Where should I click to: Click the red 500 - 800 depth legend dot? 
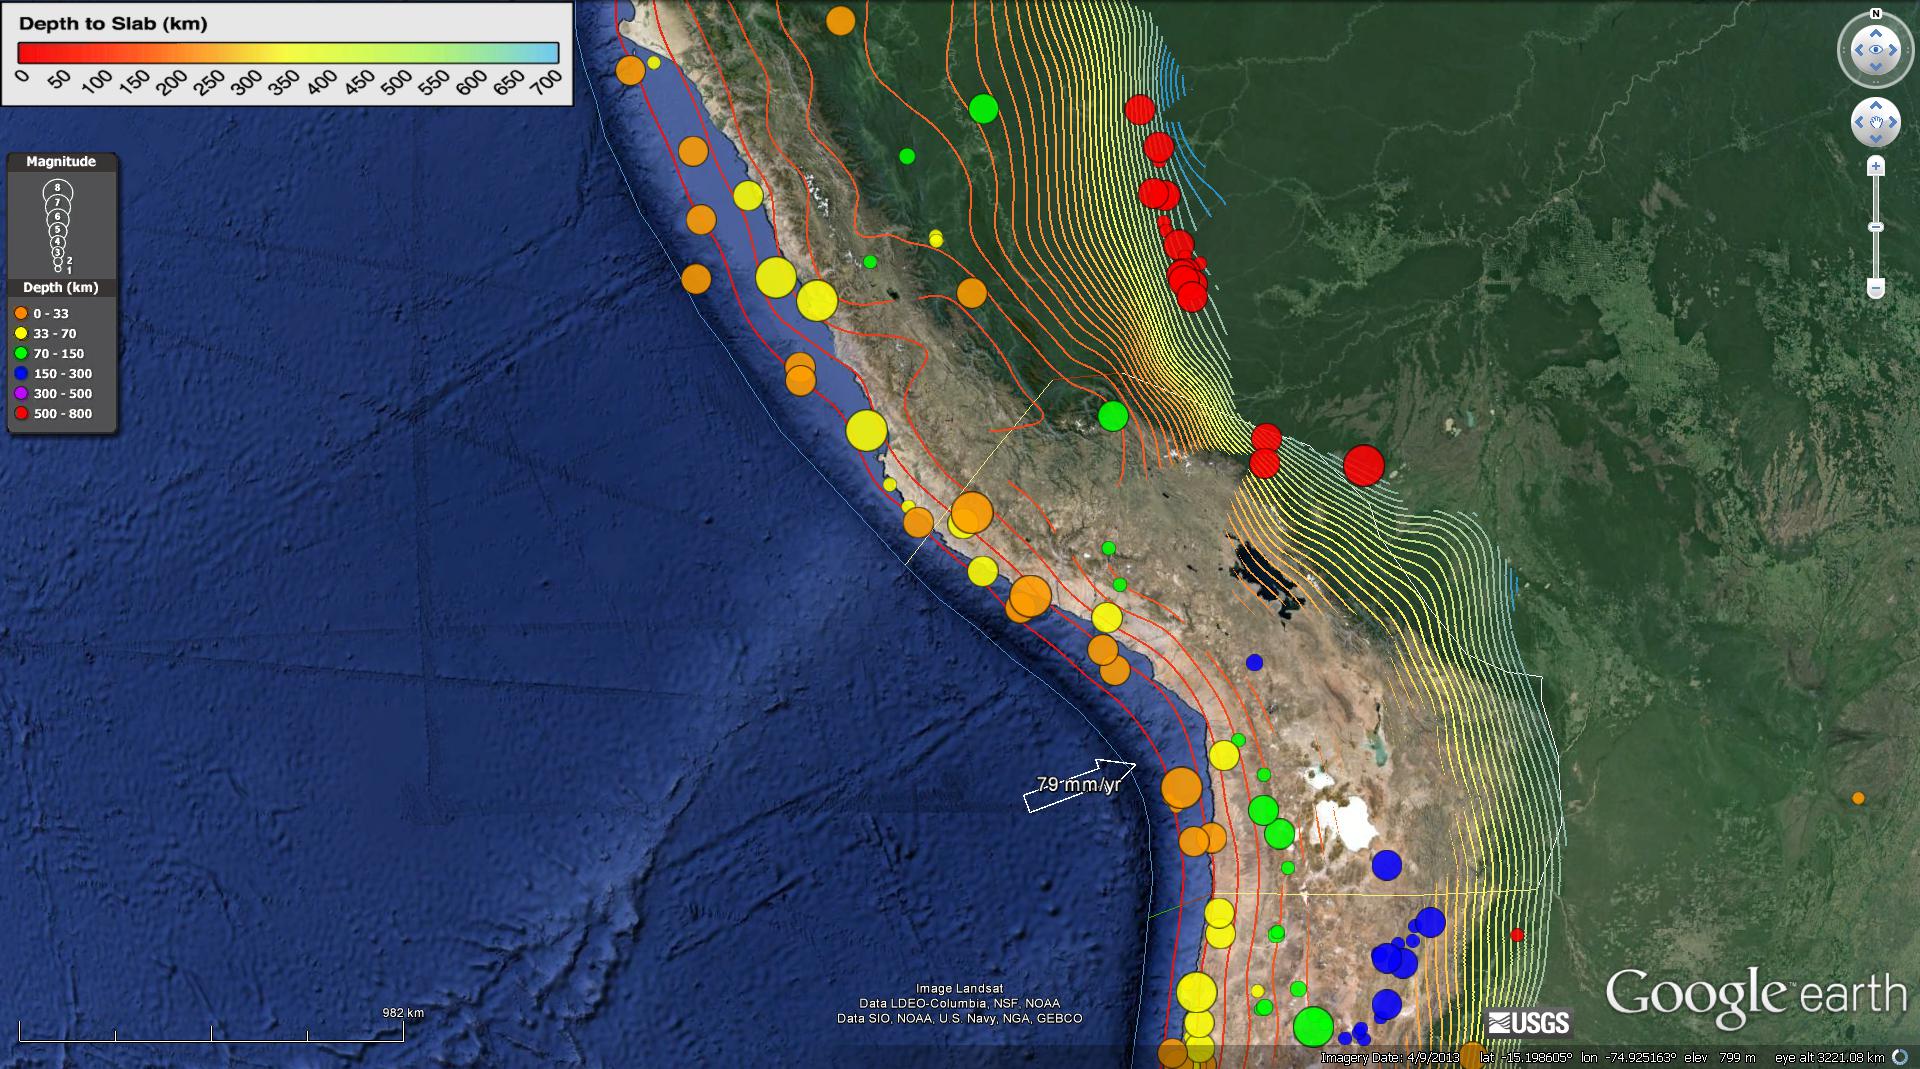(x=21, y=414)
